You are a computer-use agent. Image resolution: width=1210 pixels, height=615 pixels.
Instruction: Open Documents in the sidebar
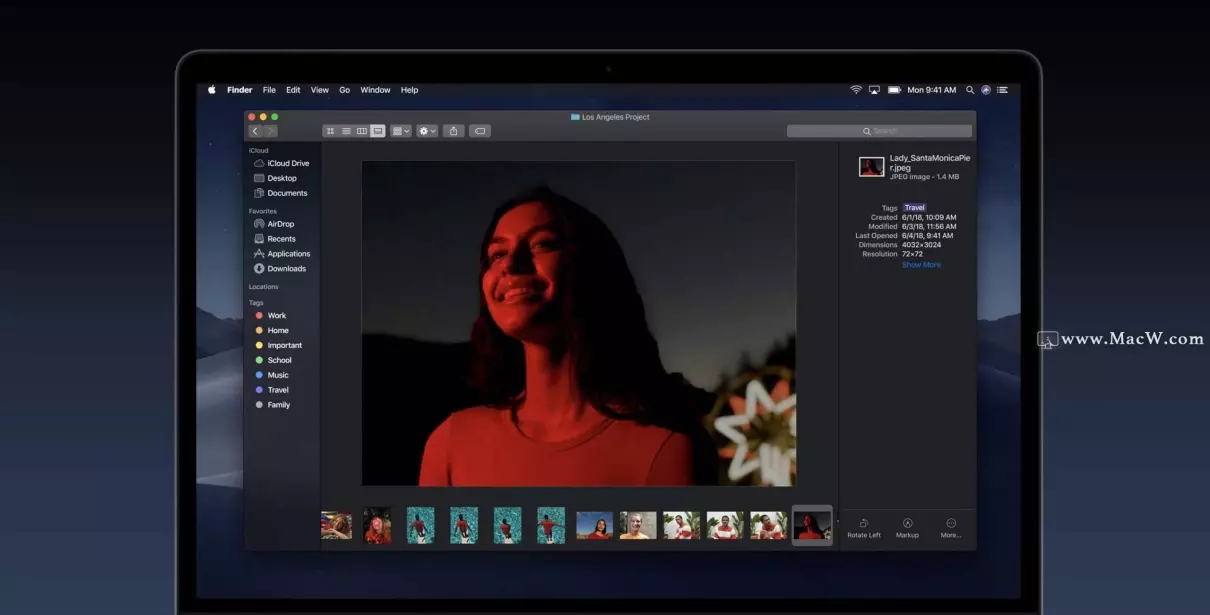(x=281, y=193)
